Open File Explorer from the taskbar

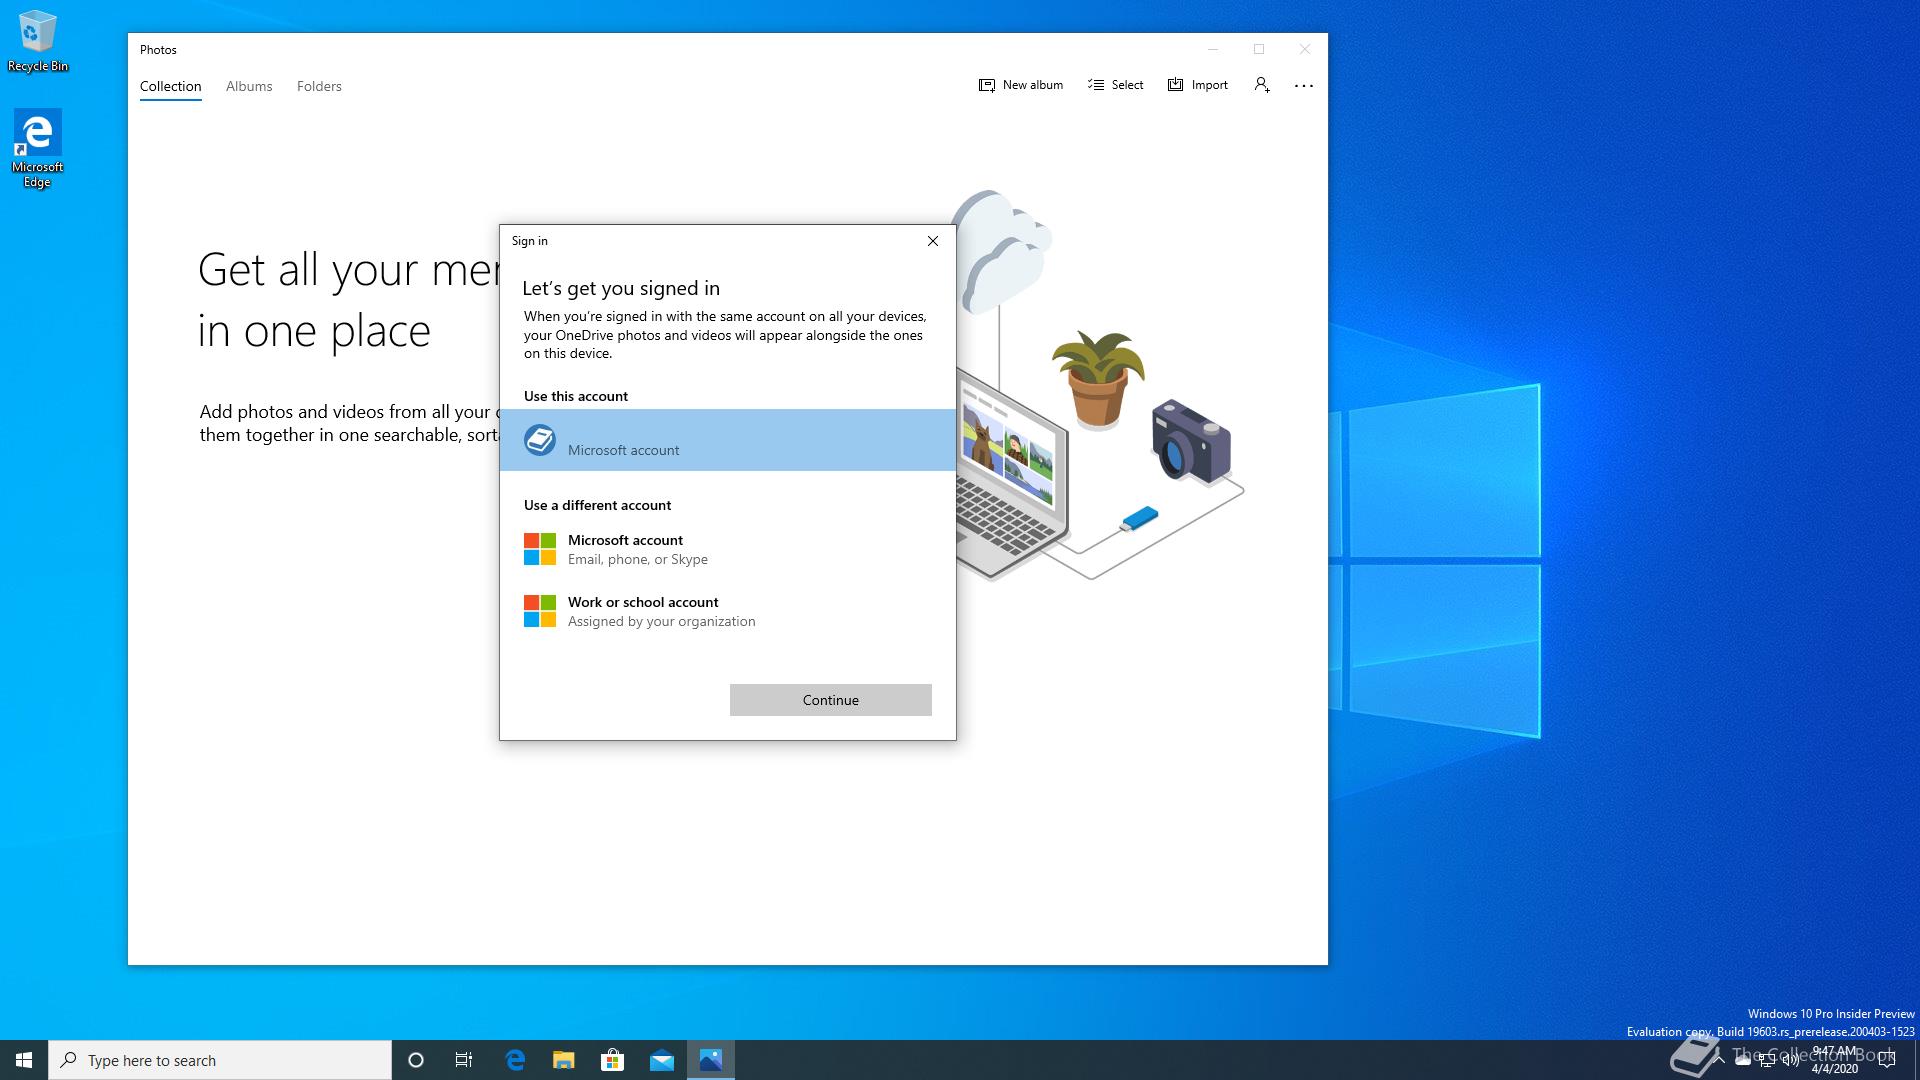point(564,1060)
